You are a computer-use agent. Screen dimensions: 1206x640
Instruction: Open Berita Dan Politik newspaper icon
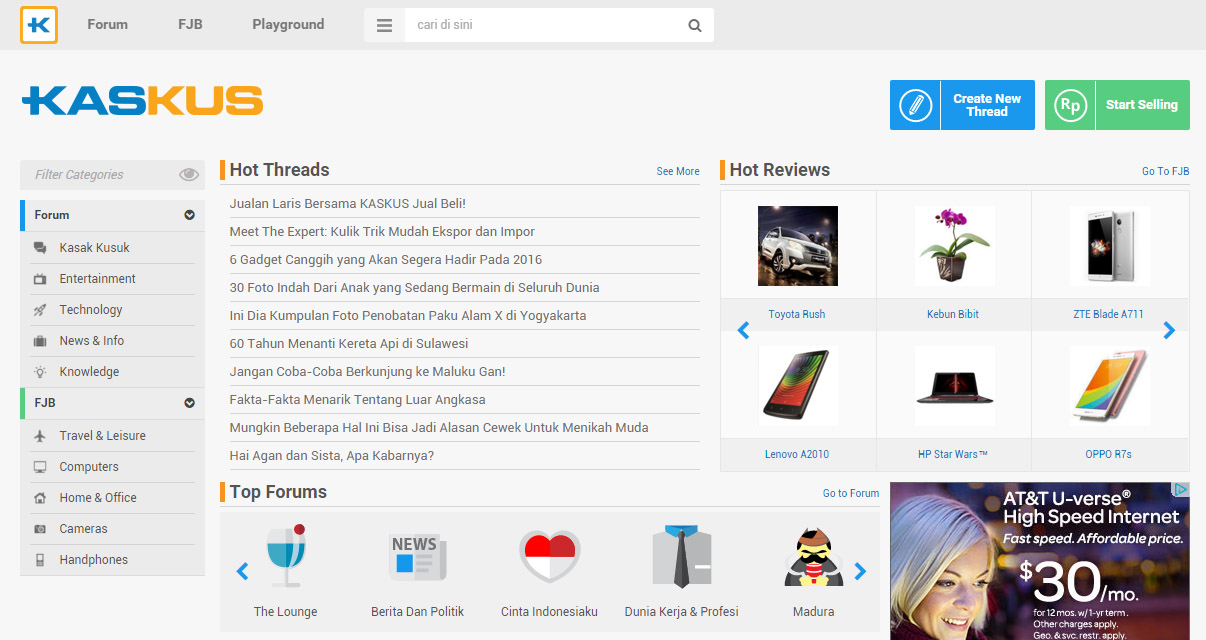point(417,557)
